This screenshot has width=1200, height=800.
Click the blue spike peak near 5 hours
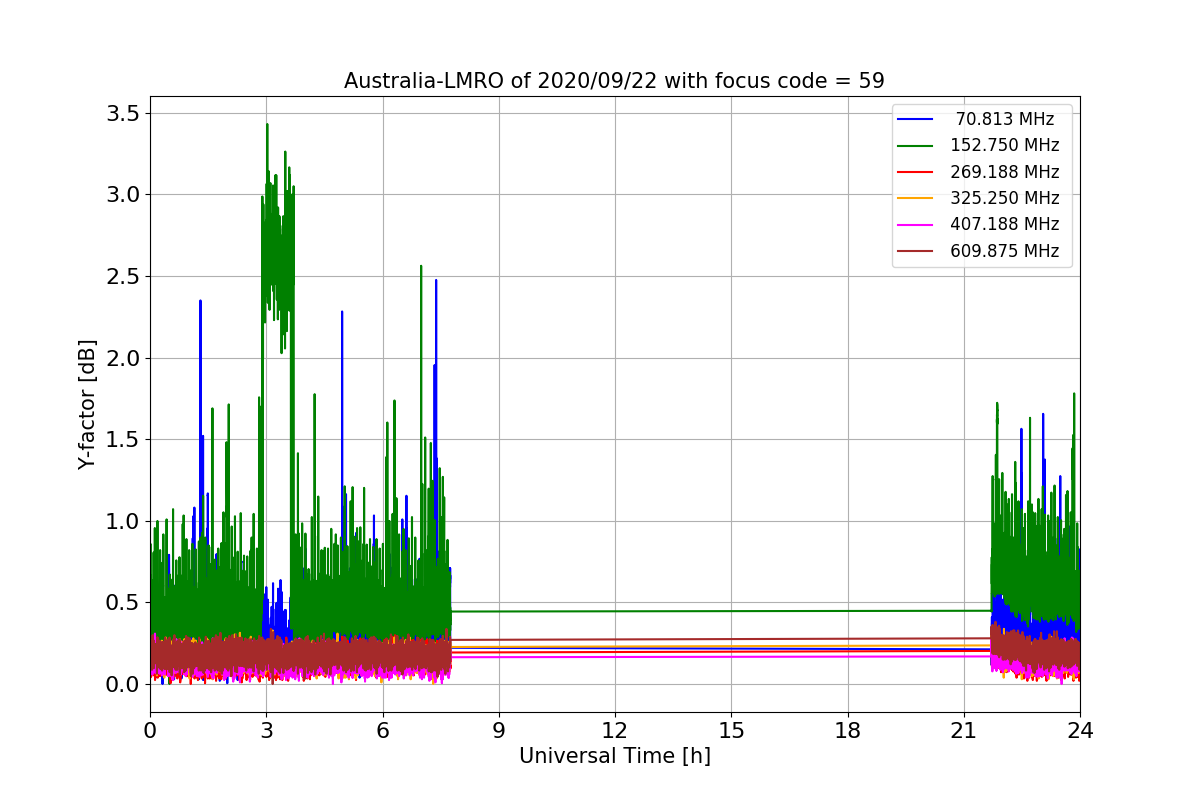[x=342, y=313]
